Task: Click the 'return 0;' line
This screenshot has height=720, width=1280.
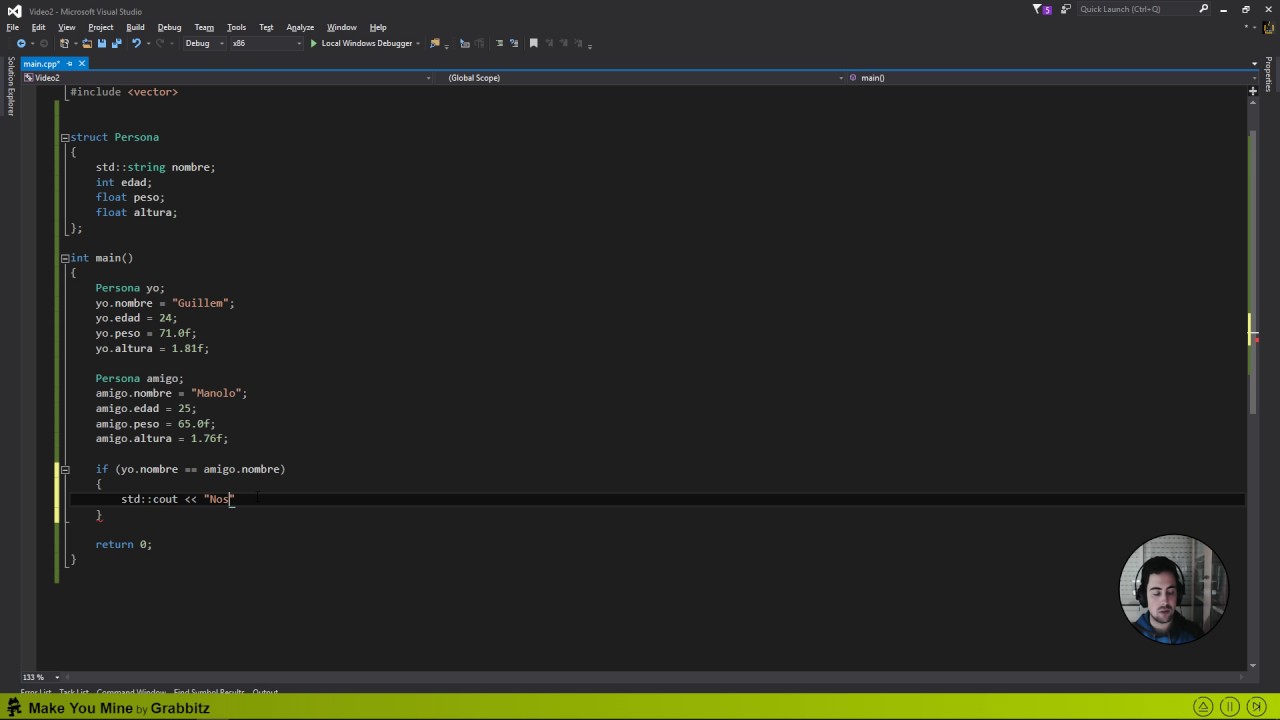Action: (123, 544)
